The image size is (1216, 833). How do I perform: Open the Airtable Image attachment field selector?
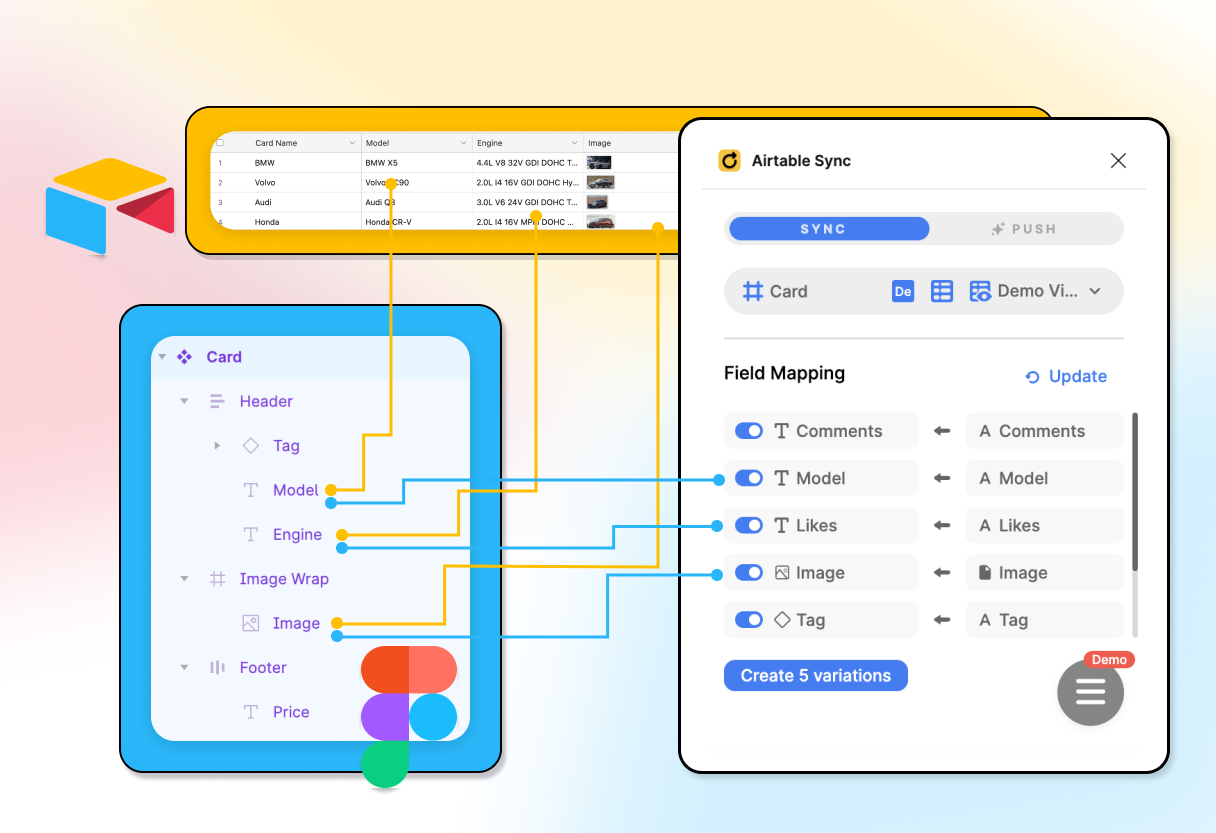(1045, 573)
